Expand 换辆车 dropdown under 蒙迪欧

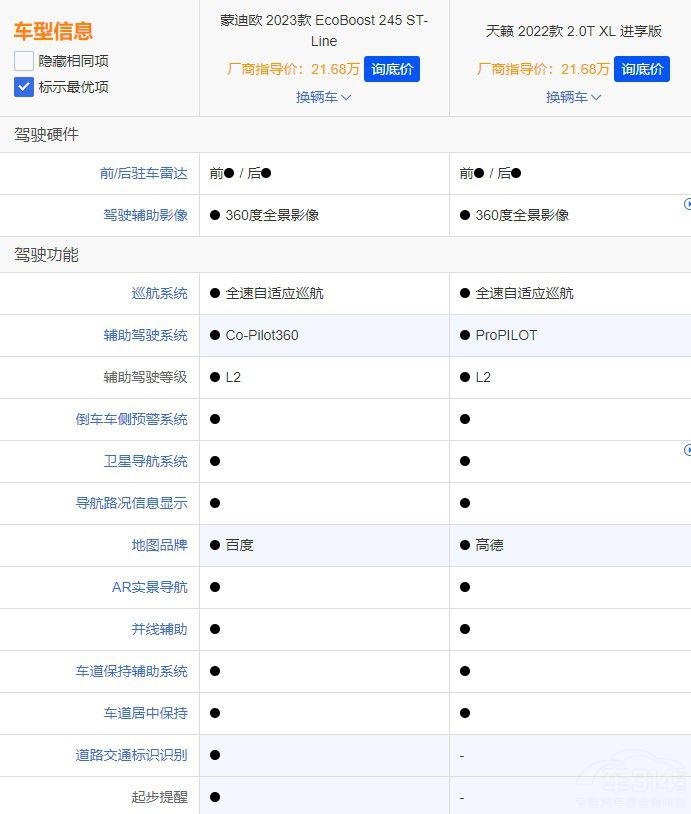point(323,97)
